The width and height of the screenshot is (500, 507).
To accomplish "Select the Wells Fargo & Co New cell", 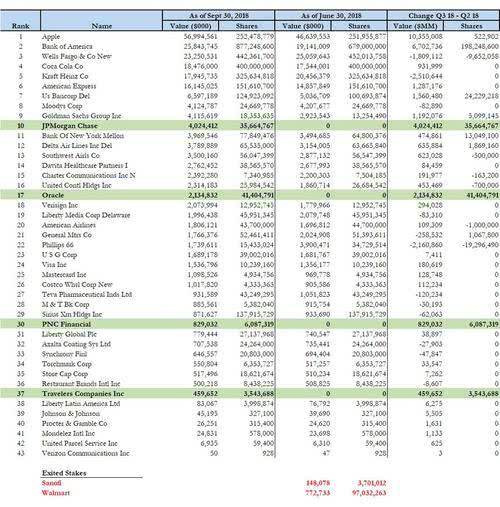I will pos(76,56).
